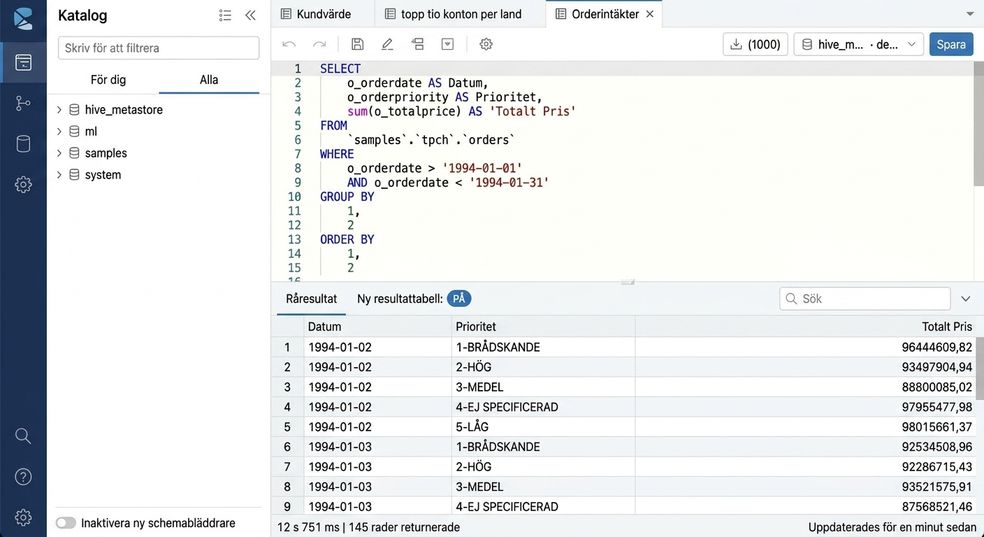Open the help question mark icon
Screen dimensions: 984x537
click(x=23, y=477)
